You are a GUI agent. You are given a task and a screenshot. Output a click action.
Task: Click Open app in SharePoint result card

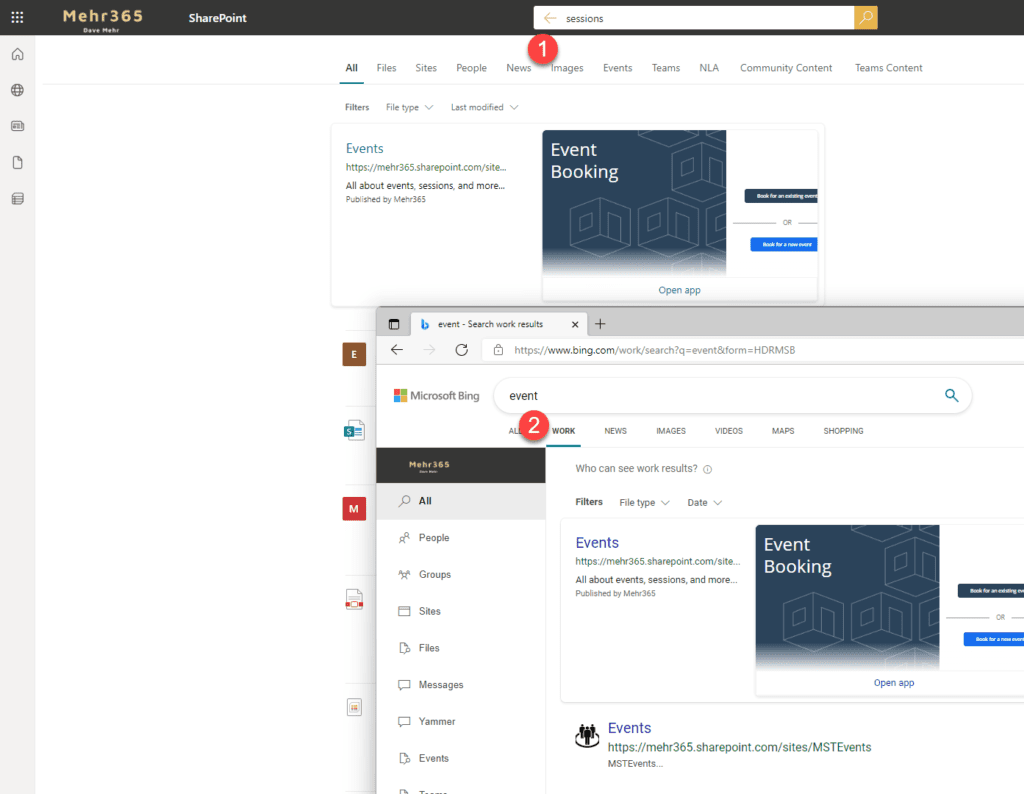[679, 290]
